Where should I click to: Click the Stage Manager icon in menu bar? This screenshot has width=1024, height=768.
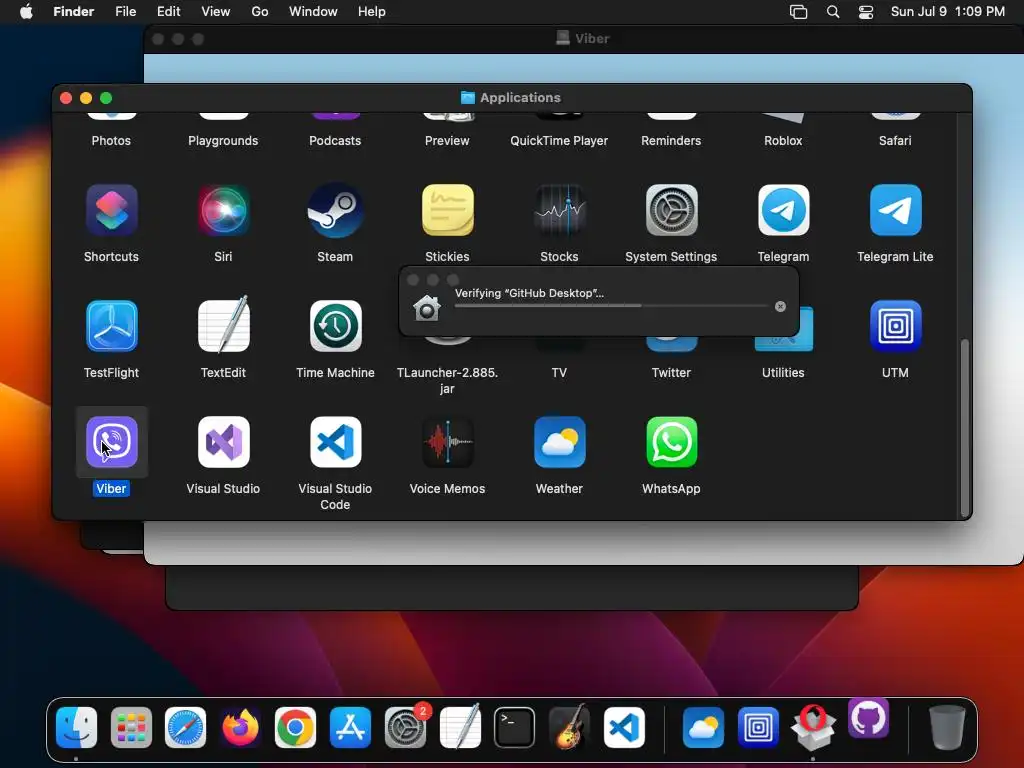click(798, 12)
